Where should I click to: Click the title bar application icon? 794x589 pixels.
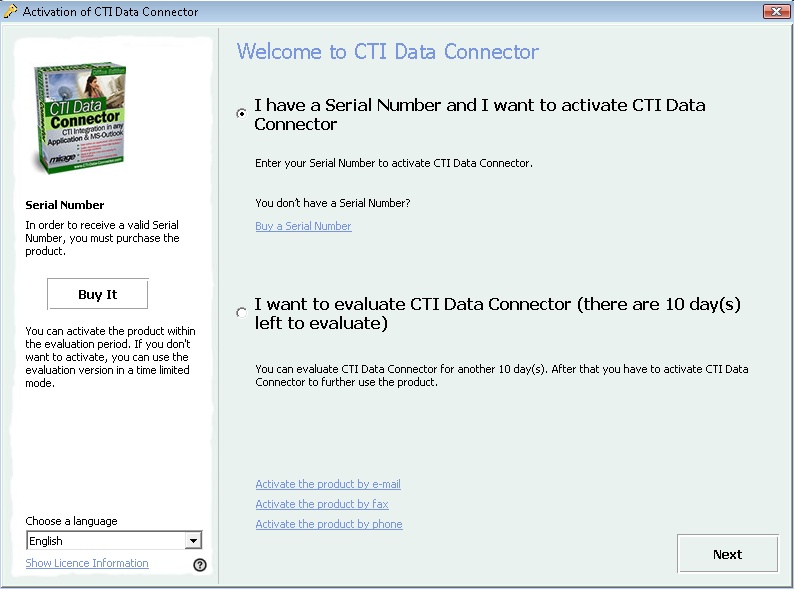(x=11, y=12)
